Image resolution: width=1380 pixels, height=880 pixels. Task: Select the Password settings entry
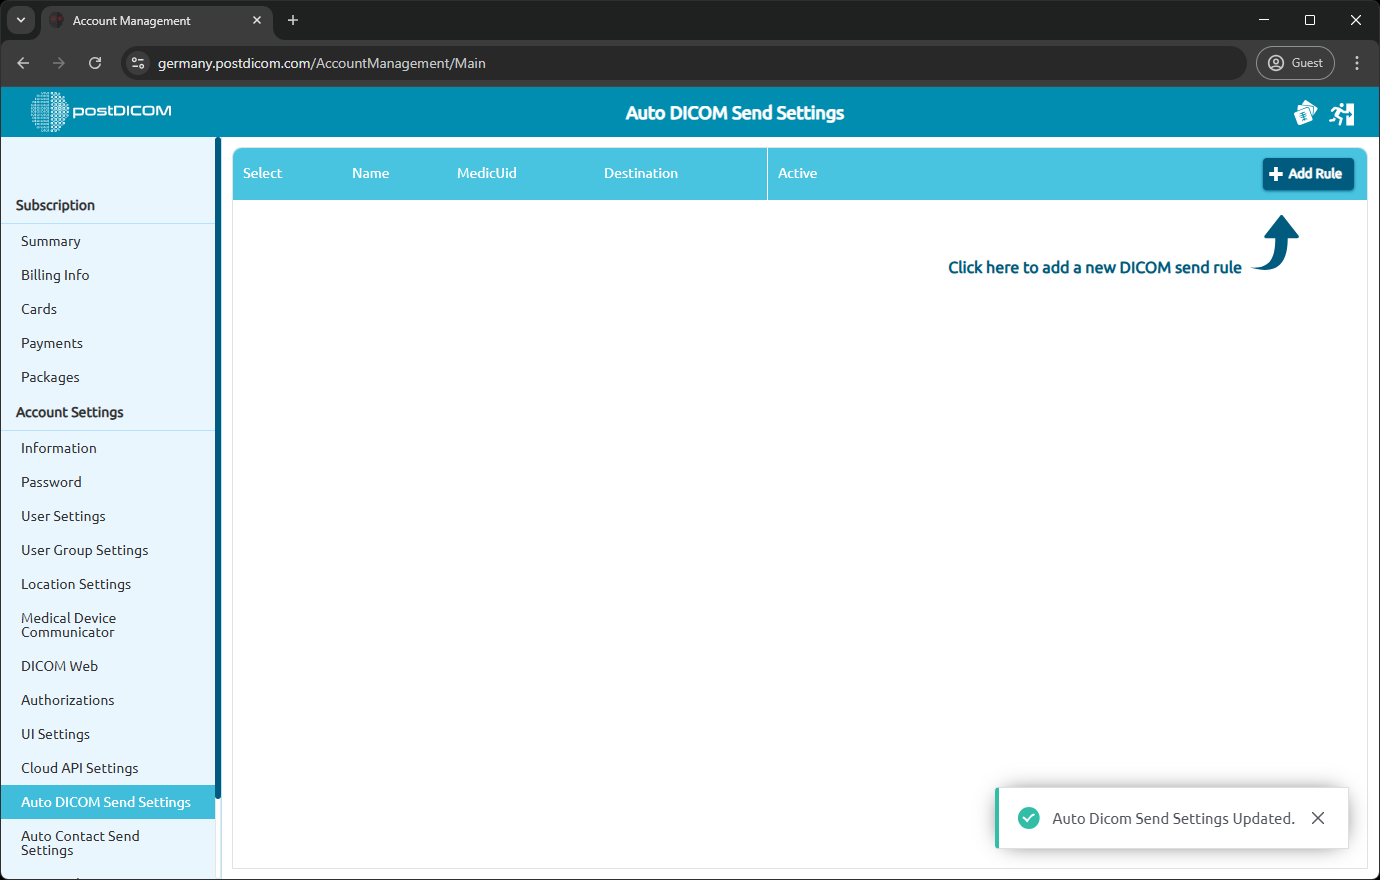(51, 482)
